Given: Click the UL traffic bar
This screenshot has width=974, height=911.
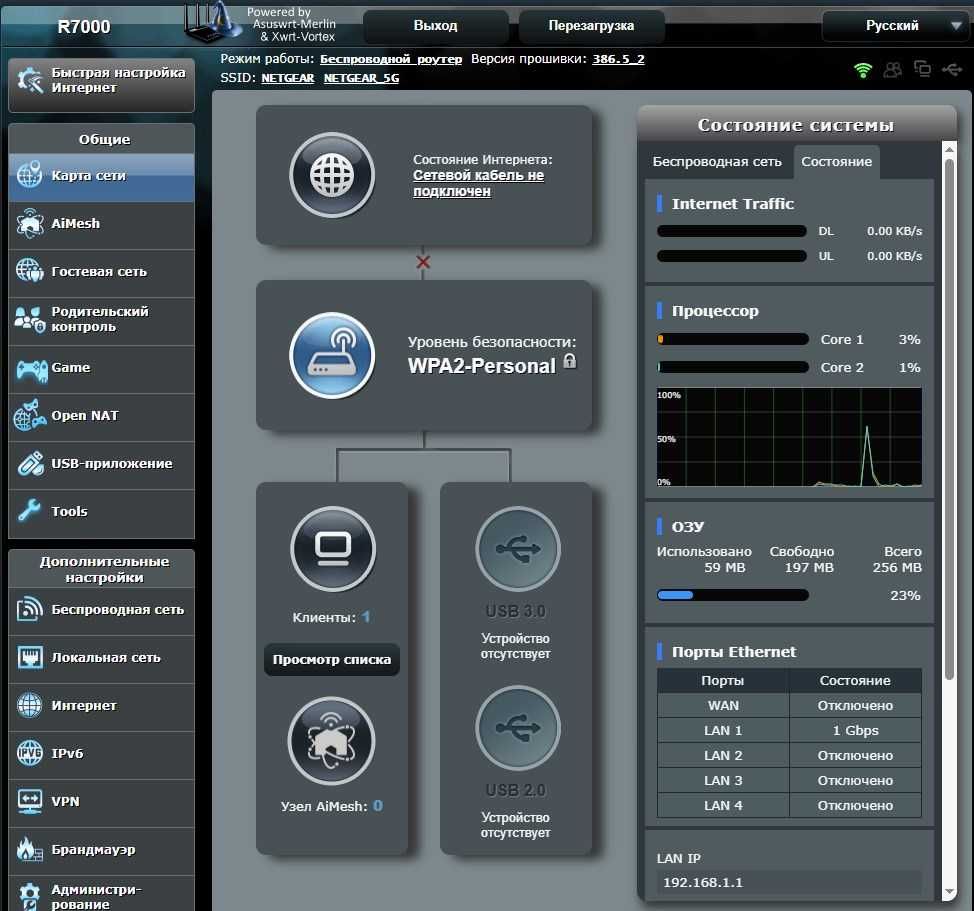Looking at the screenshot, I should (x=732, y=256).
